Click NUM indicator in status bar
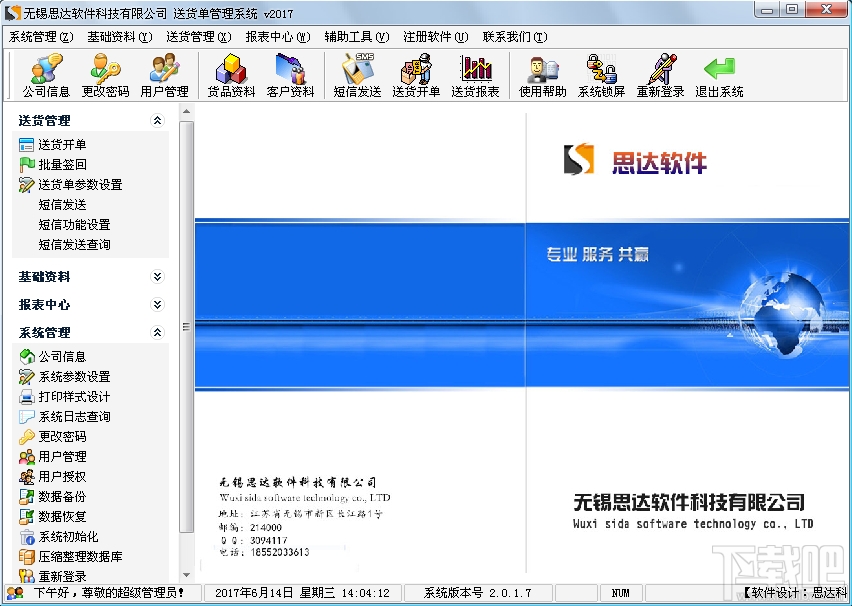Image resolution: width=852 pixels, height=606 pixels. (x=621, y=592)
